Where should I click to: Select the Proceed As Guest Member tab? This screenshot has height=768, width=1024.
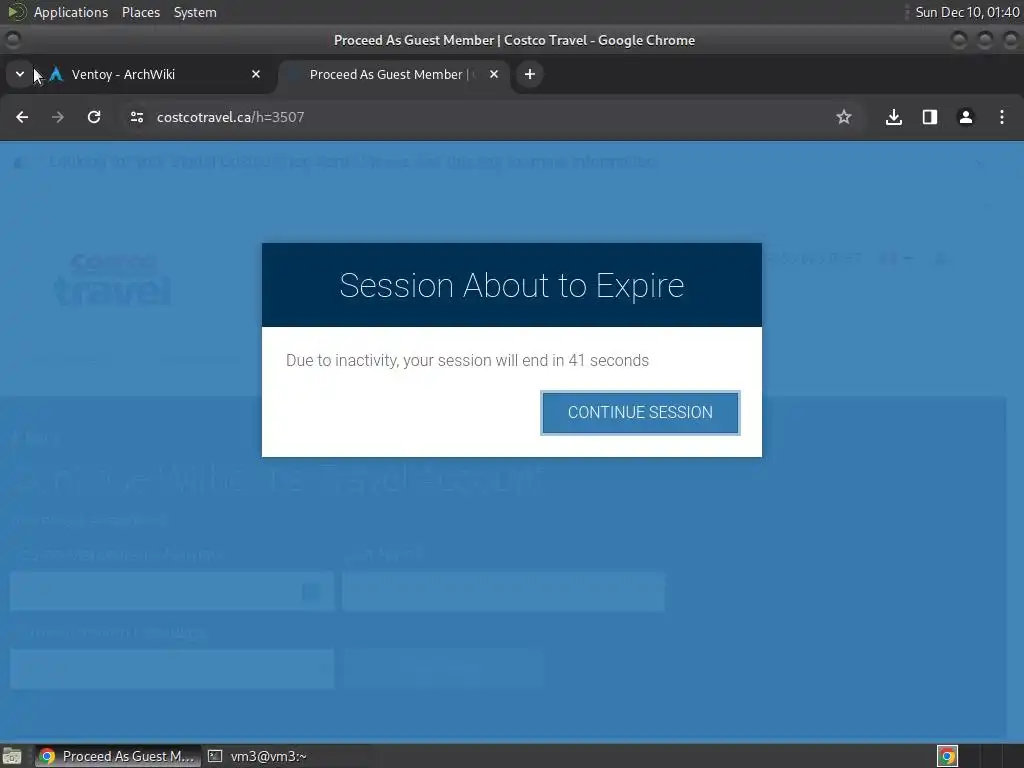point(394,74)
